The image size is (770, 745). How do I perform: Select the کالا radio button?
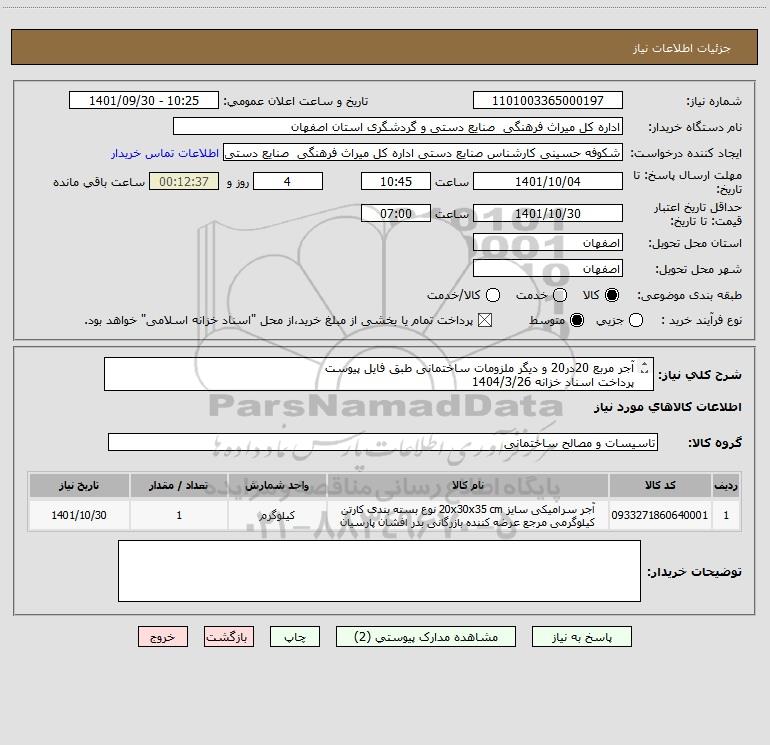(x=612, y=295)
